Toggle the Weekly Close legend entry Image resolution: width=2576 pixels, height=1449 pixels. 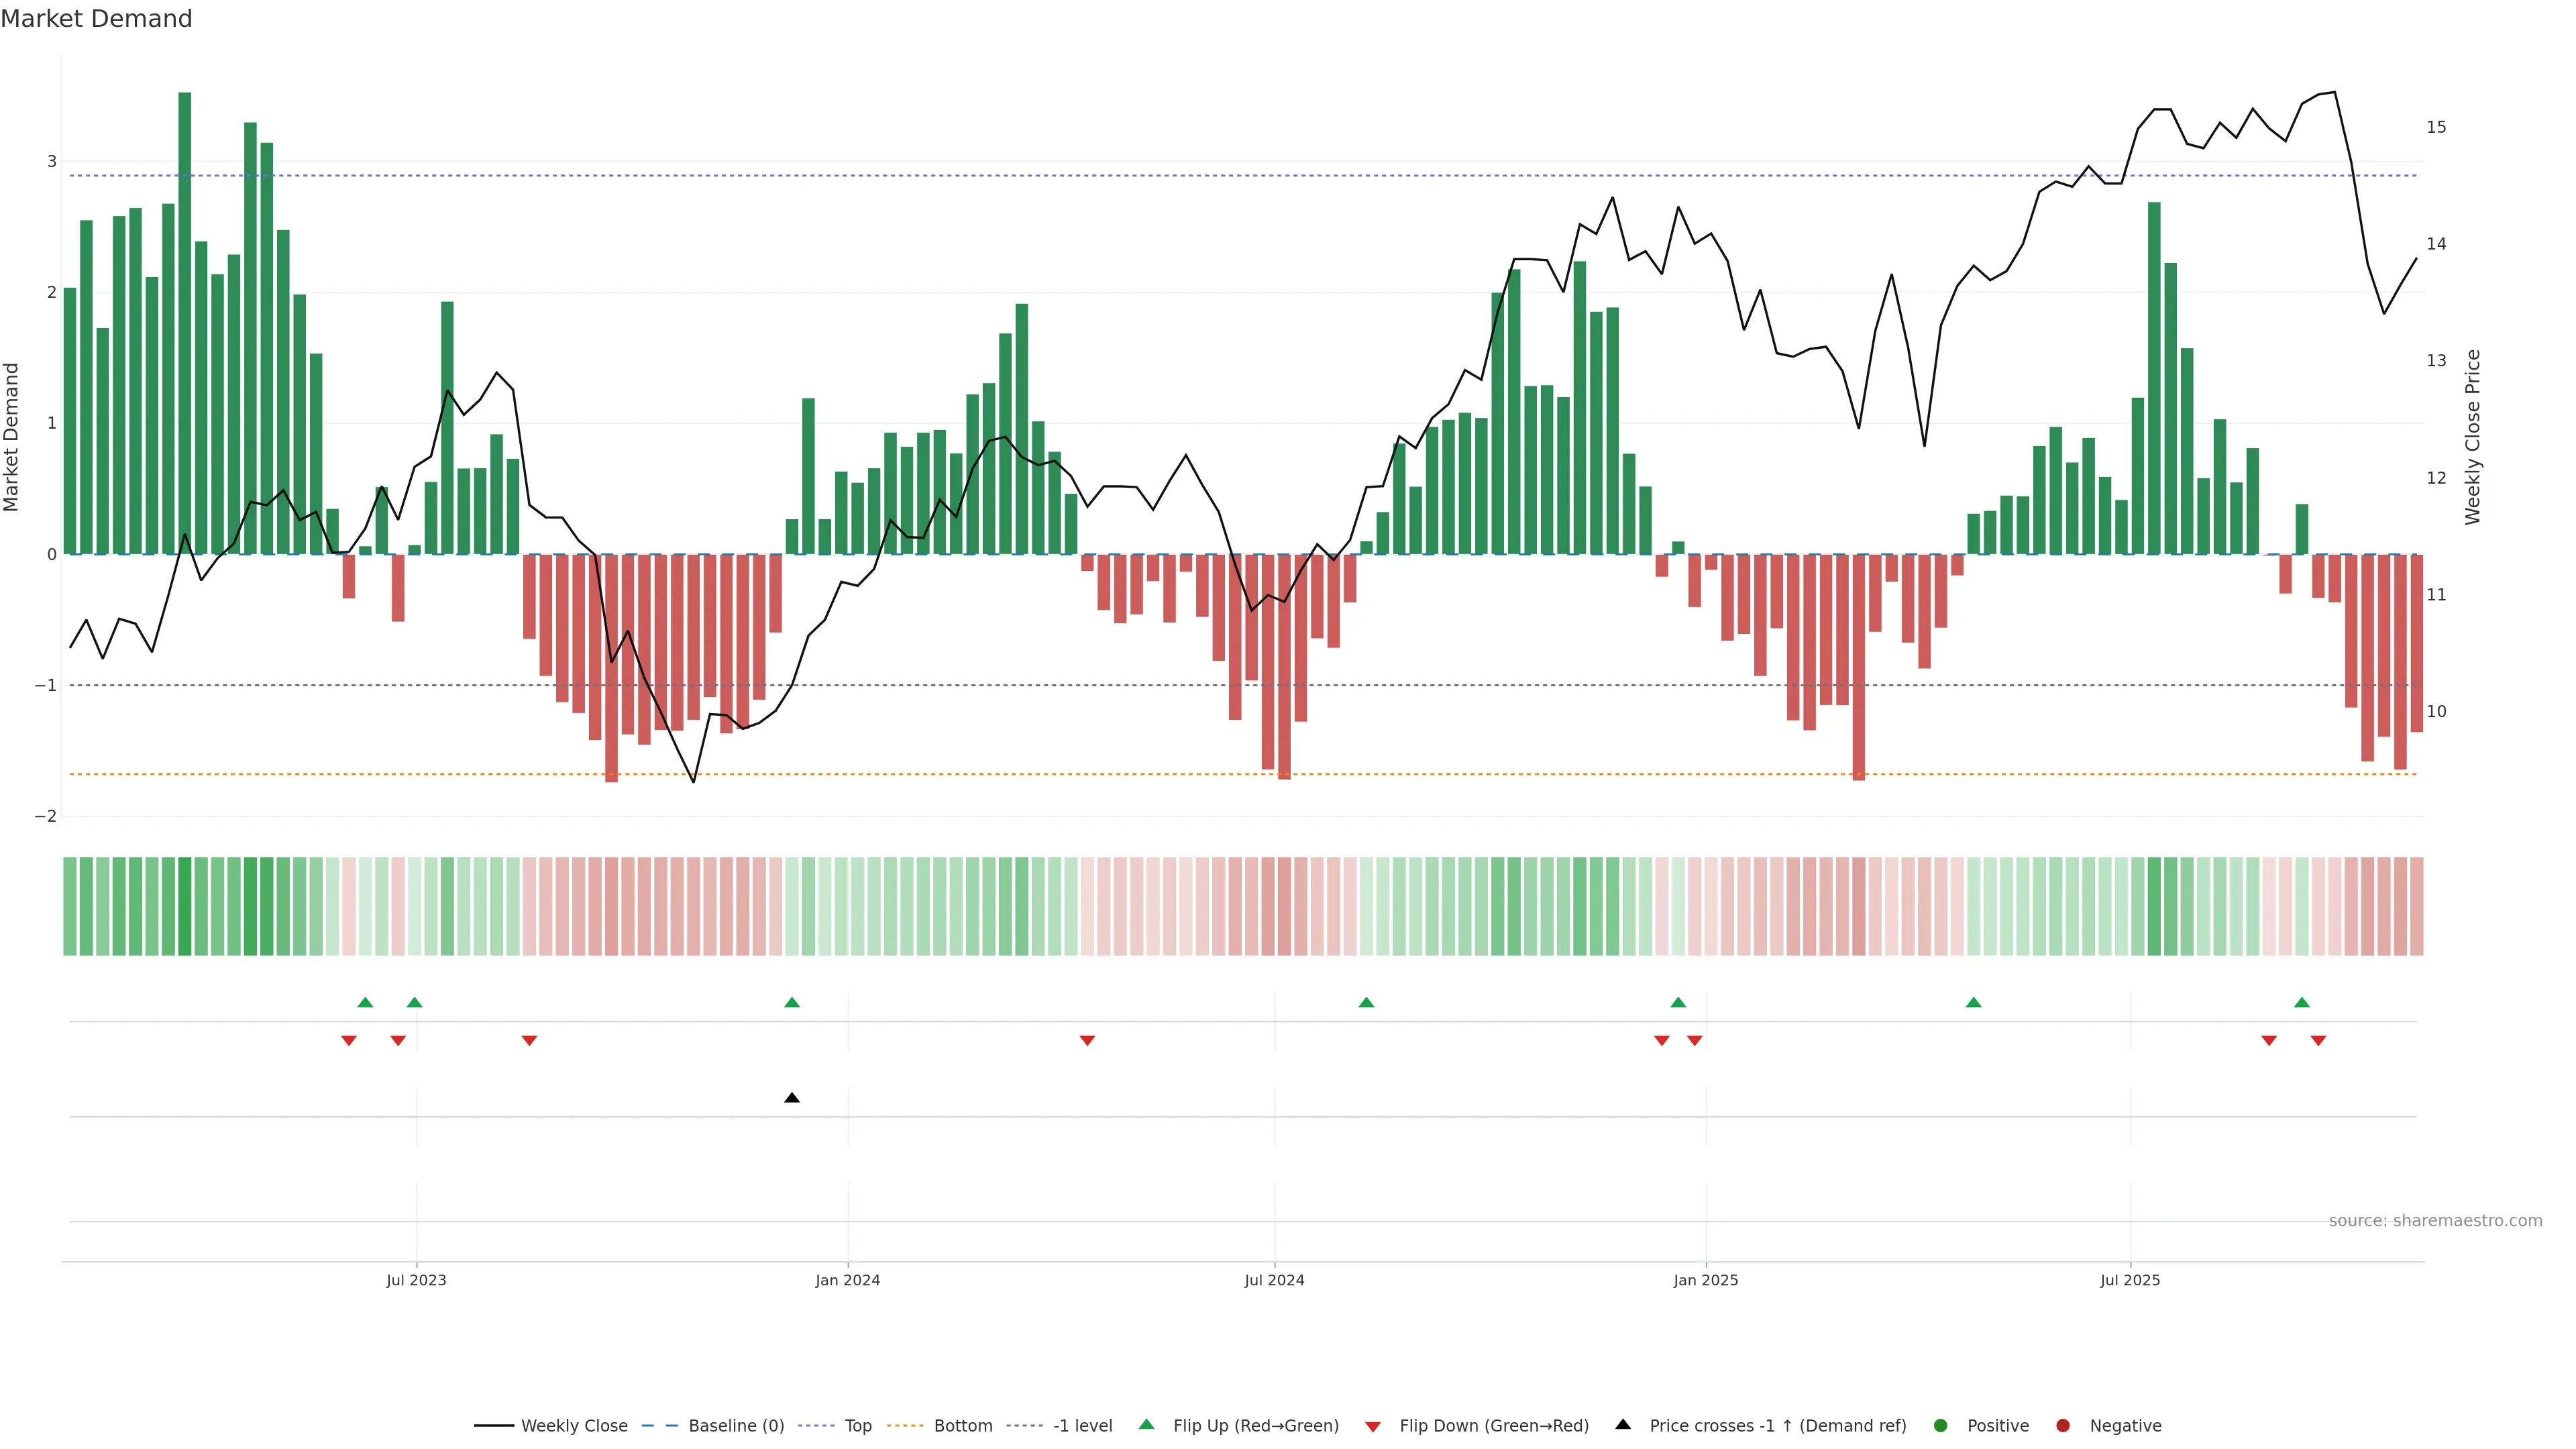tap(574, 1425)
